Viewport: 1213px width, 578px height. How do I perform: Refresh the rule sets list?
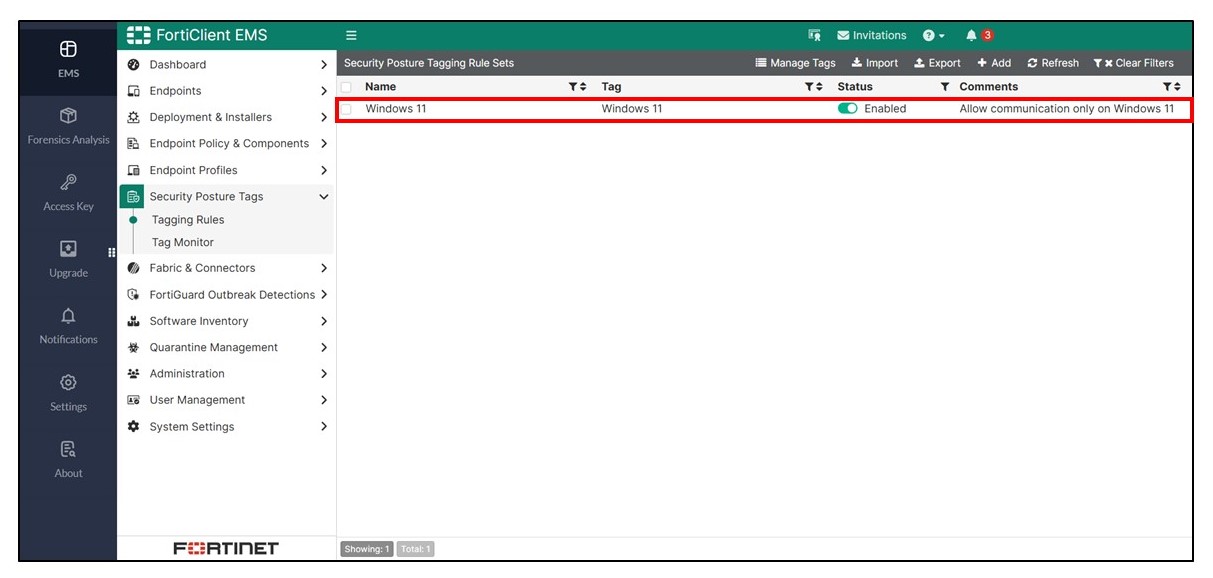click(1053, 63)
